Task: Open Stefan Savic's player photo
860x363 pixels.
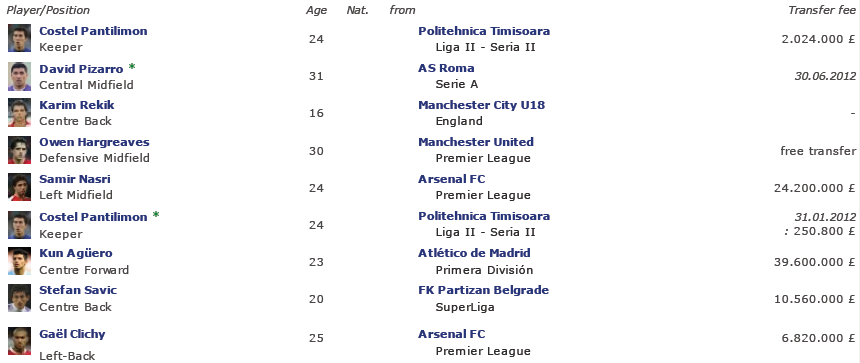Action: (19, 298)
